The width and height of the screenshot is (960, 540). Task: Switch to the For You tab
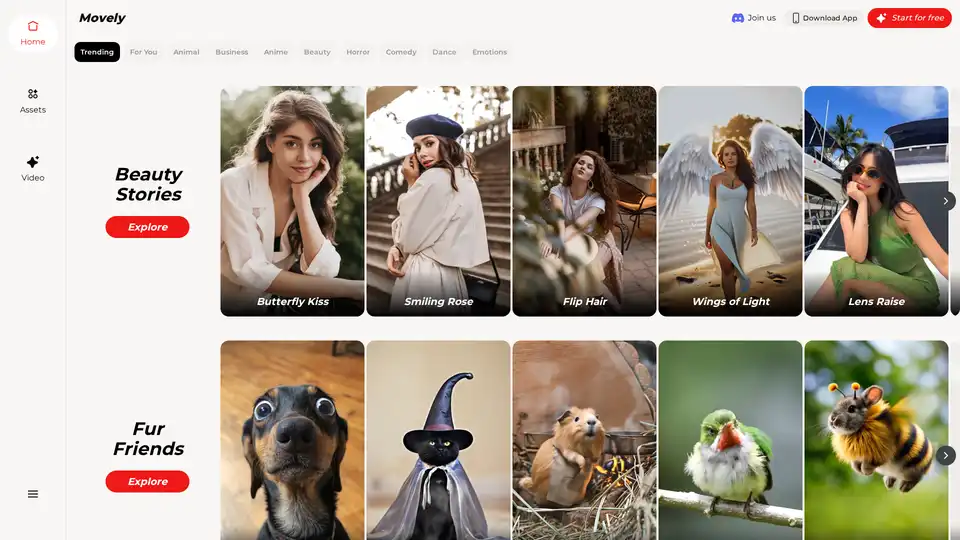[143, 52]
